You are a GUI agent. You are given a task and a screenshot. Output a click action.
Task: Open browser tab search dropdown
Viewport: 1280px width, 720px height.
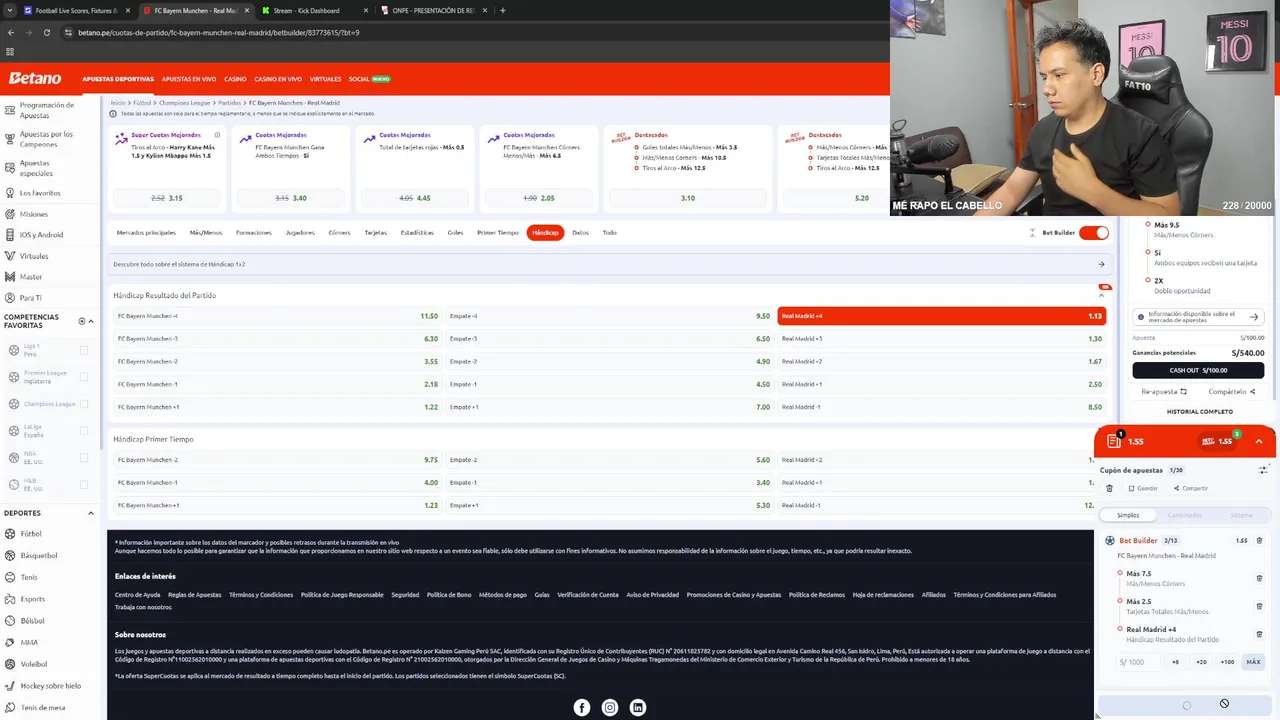click(x=11, y=10)
